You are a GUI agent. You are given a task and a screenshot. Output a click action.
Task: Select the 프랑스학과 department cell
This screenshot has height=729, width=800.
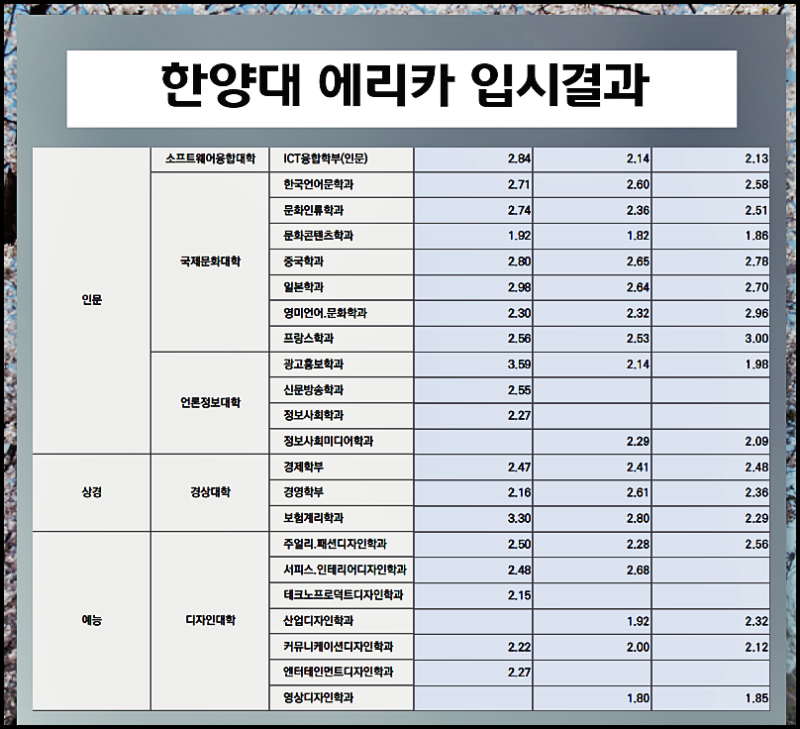[x=341, y=339]
